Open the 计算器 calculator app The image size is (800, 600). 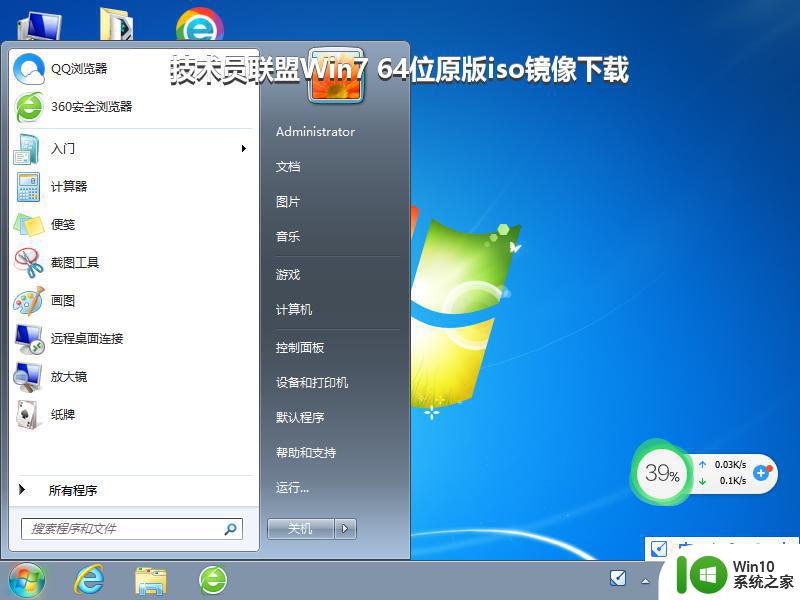pyautogui.click(x=68, y=187)
